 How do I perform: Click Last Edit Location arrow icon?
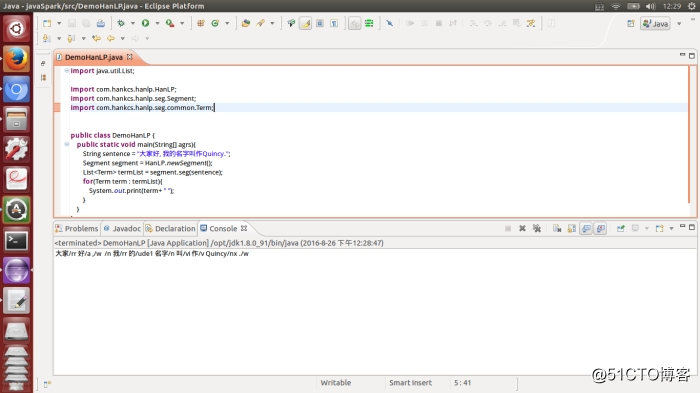[96, 38]
